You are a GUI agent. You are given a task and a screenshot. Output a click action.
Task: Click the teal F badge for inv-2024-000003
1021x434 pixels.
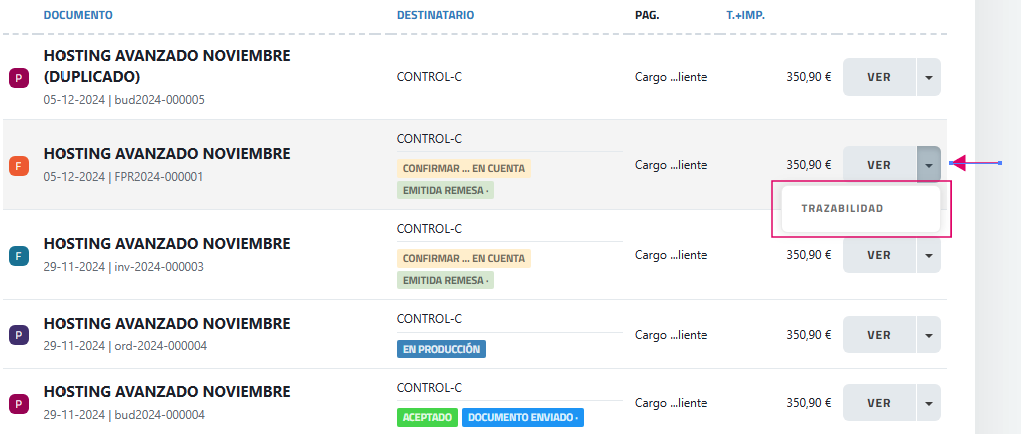point(18,256)
